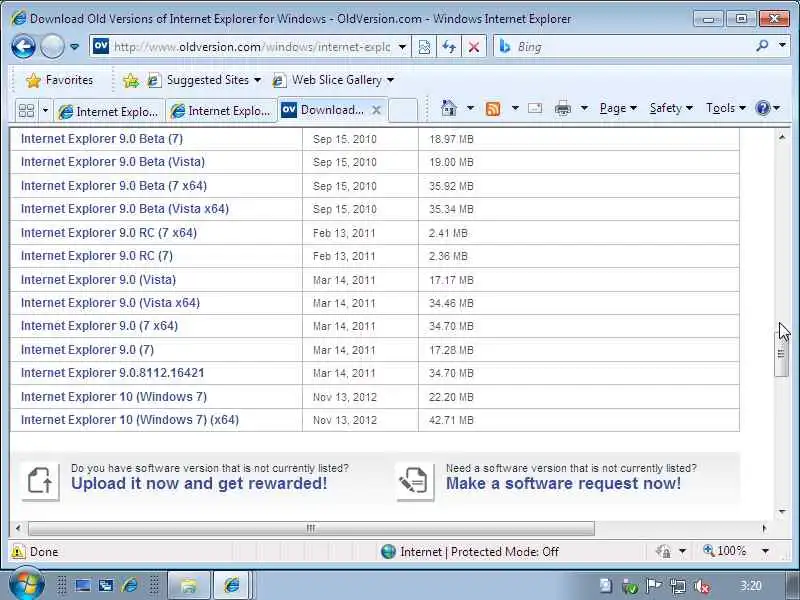800x600 pixels.
Task: Refresh the page with the Refresh icon
Action: click(x=449, y=47)
